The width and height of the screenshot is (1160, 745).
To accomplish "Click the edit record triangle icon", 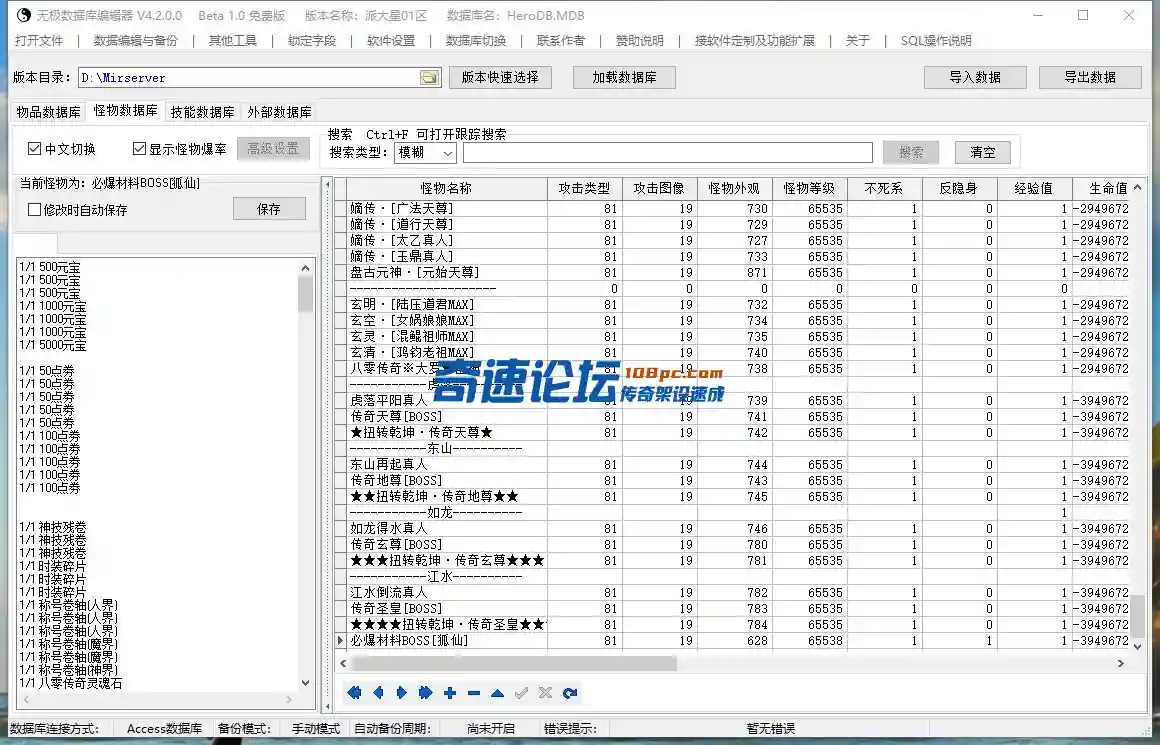I will pyautogui.click(x=497, y=692).
